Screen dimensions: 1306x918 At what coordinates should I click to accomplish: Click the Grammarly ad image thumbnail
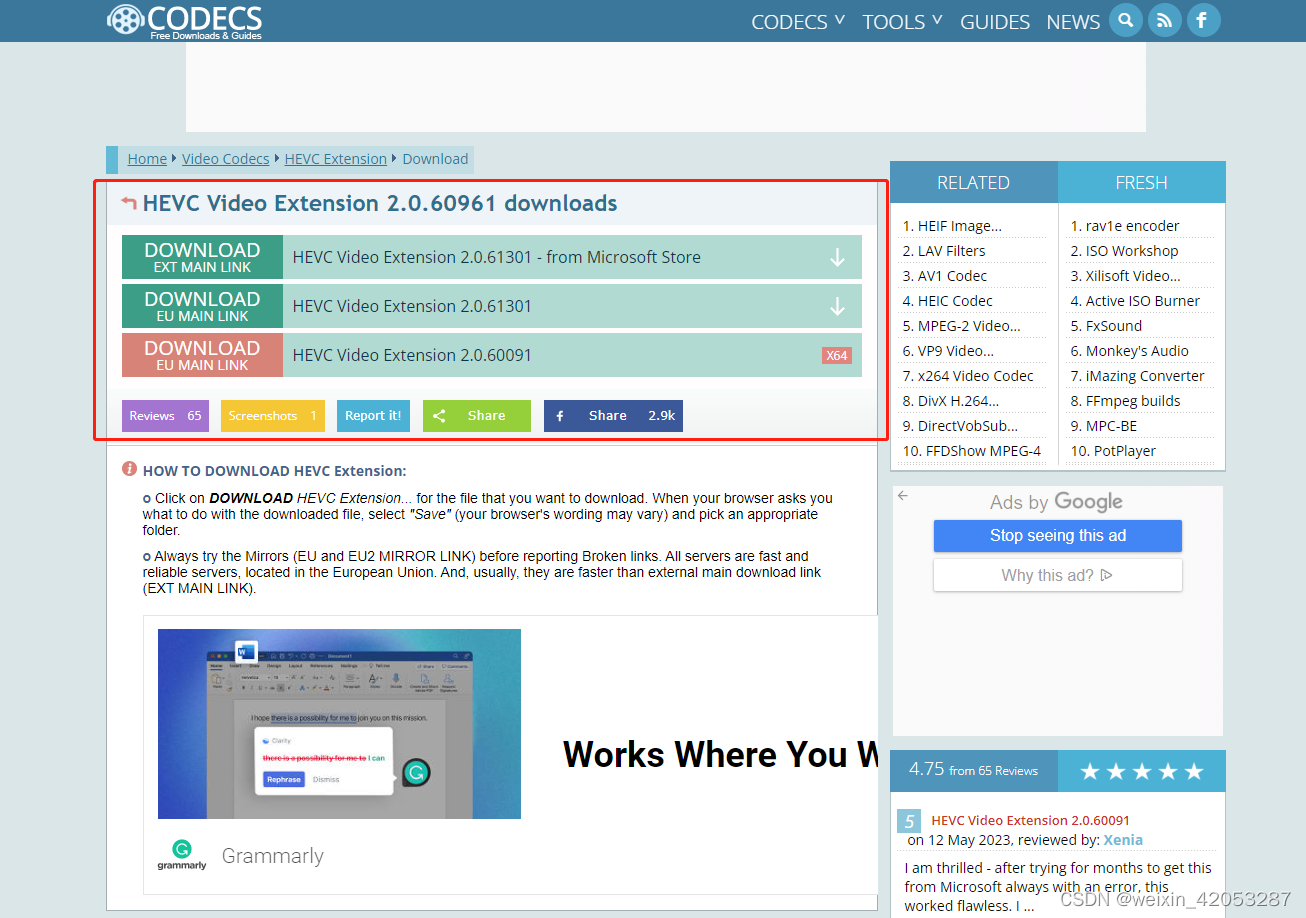(339, 724)
